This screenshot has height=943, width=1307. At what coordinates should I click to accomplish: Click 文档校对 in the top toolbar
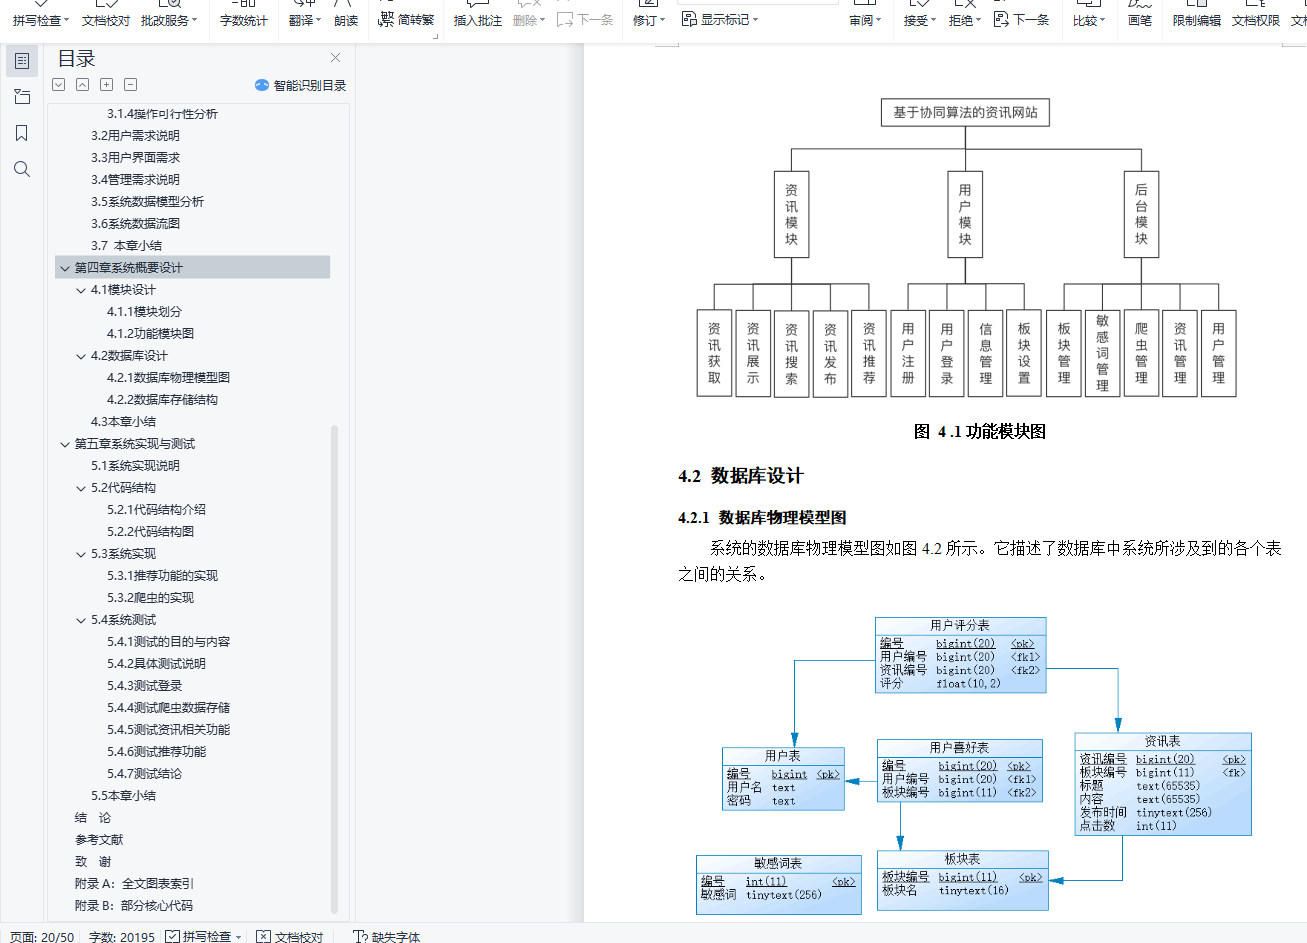tap(106, 20)
